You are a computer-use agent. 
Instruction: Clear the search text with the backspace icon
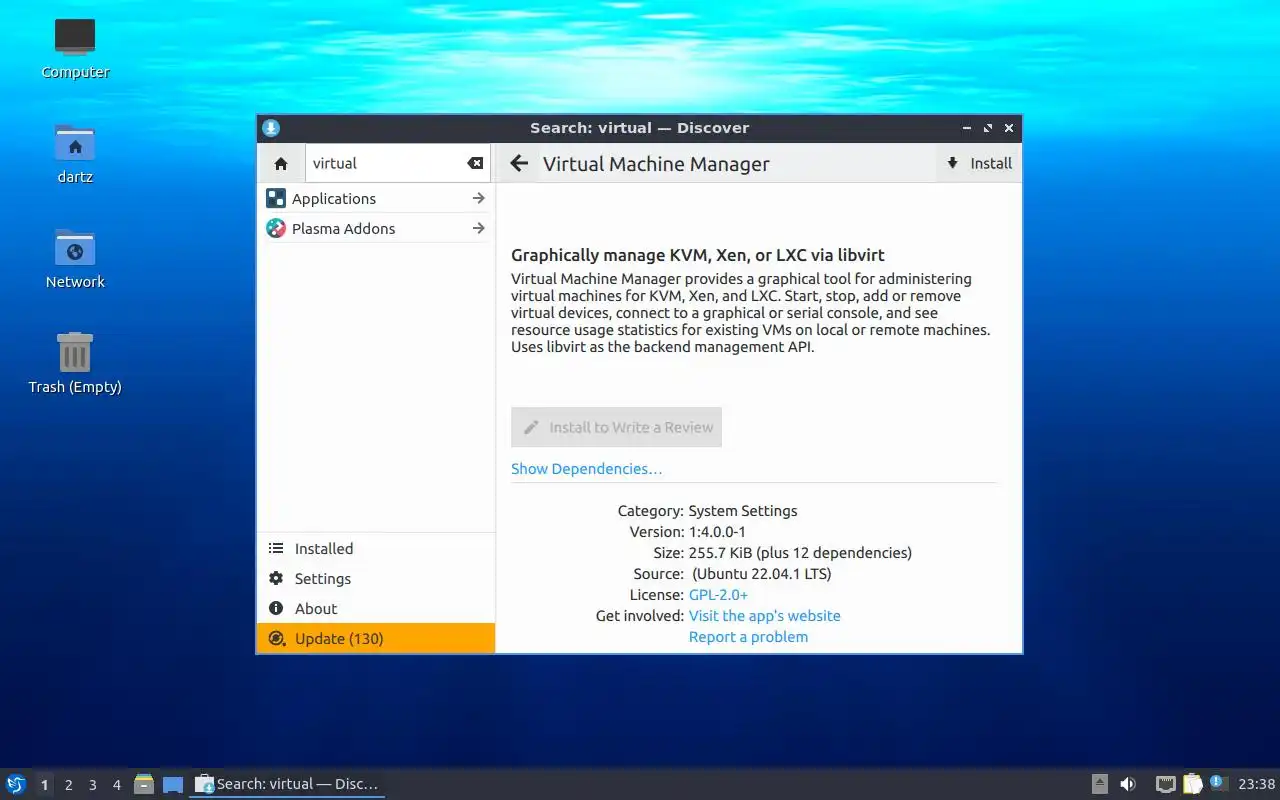475,164
